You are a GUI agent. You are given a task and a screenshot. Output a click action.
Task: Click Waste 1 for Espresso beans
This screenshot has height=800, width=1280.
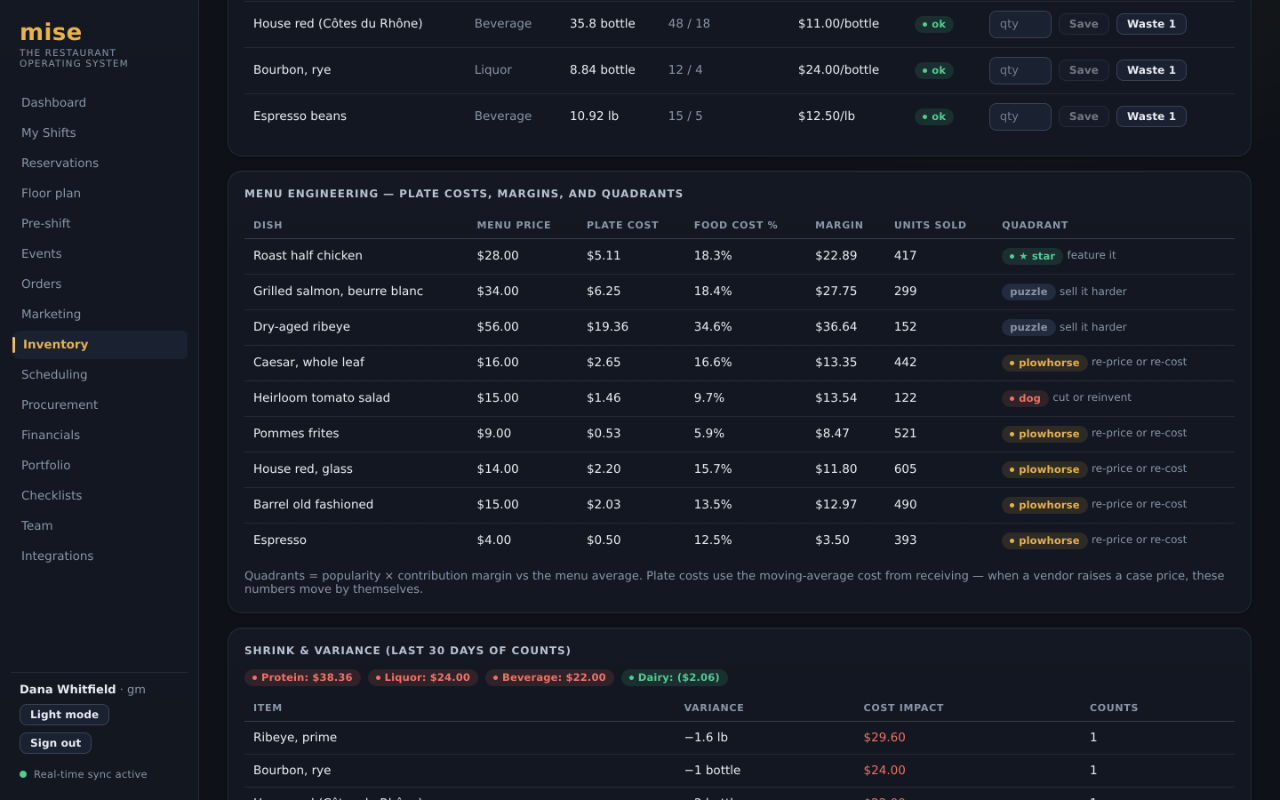coord(1151,116)
